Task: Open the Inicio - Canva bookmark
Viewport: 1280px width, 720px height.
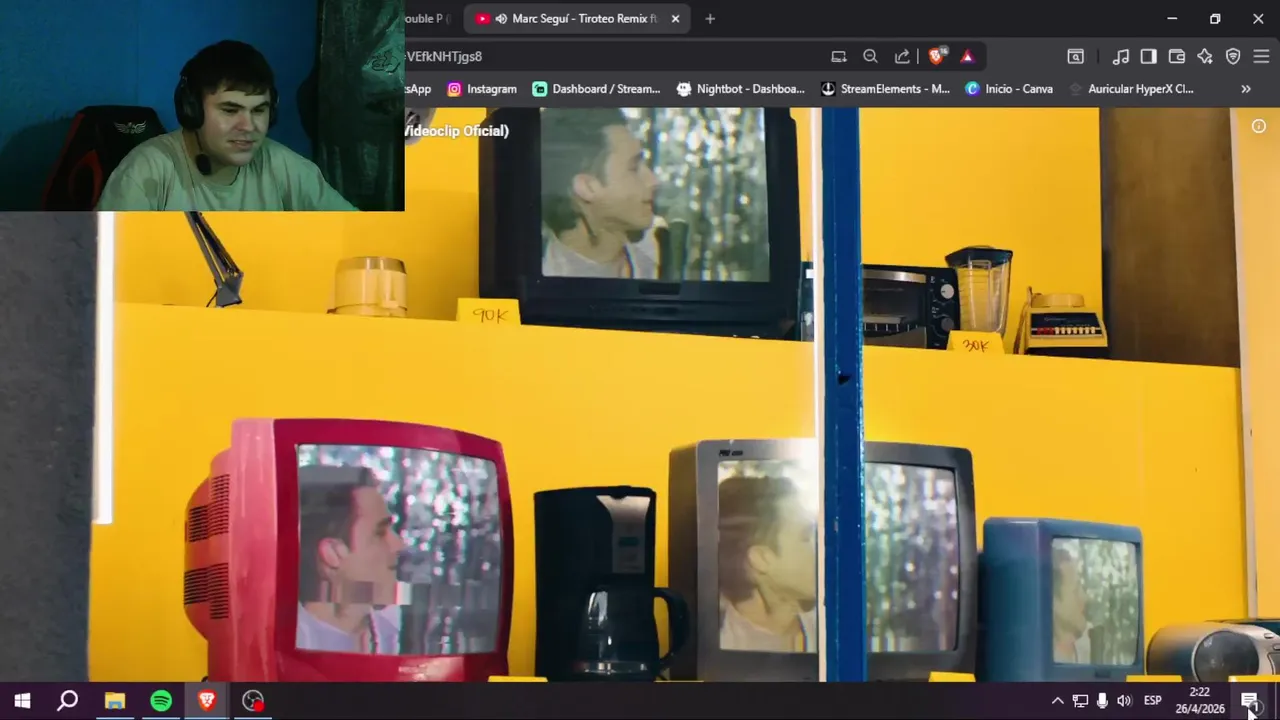Action: (1009, 89)
